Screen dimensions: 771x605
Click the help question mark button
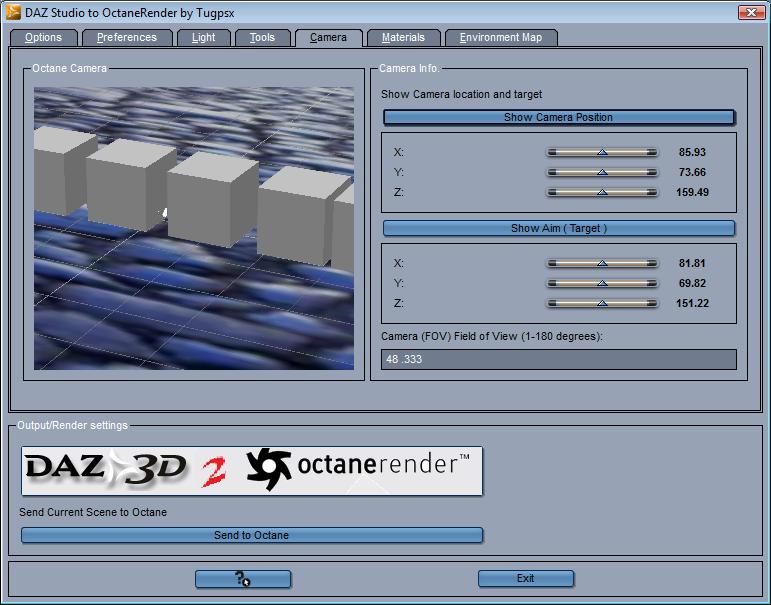click(243, 578)
